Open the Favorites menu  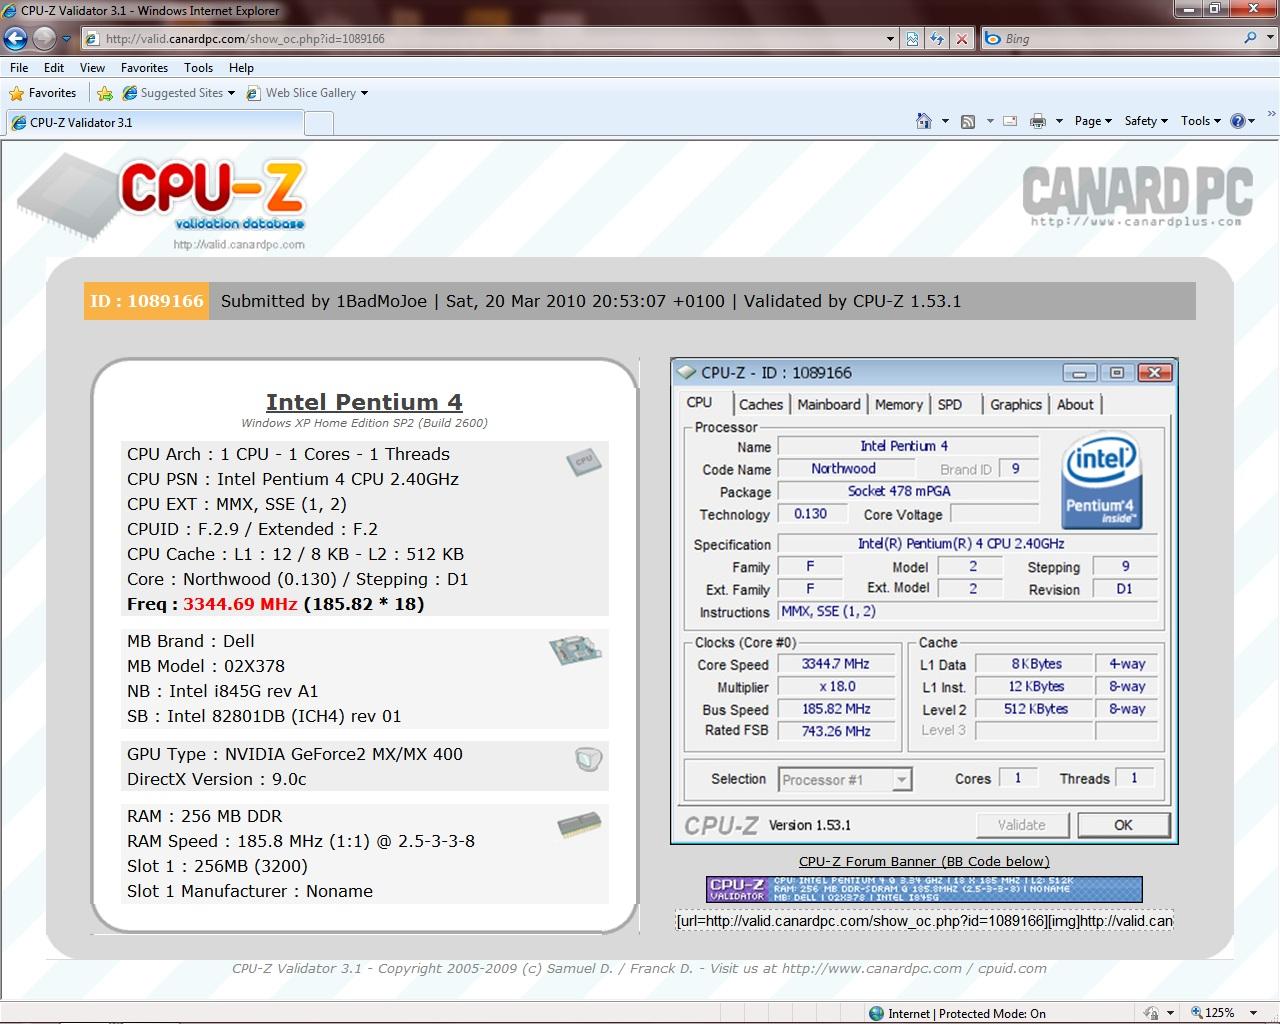[144, 68]
